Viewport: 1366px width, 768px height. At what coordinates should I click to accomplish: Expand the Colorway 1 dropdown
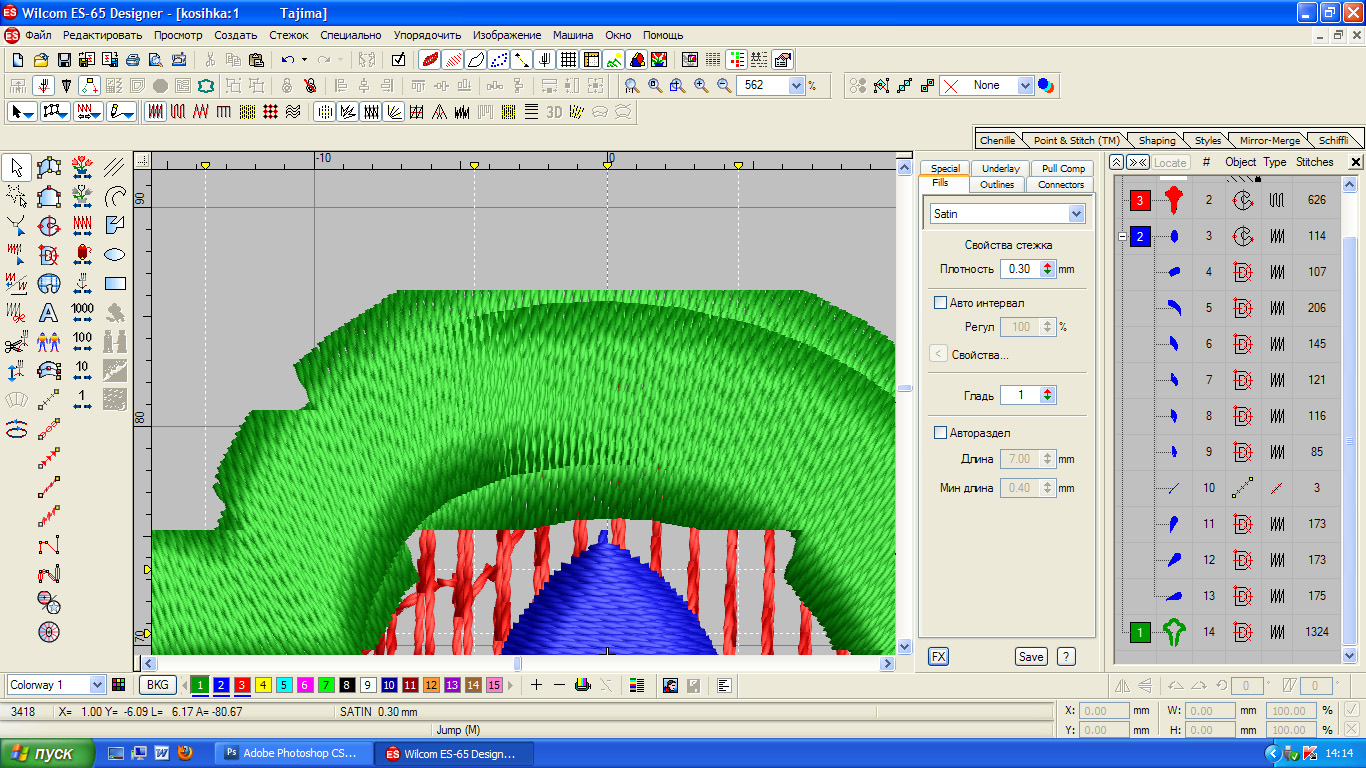click(x=97, y=685)
